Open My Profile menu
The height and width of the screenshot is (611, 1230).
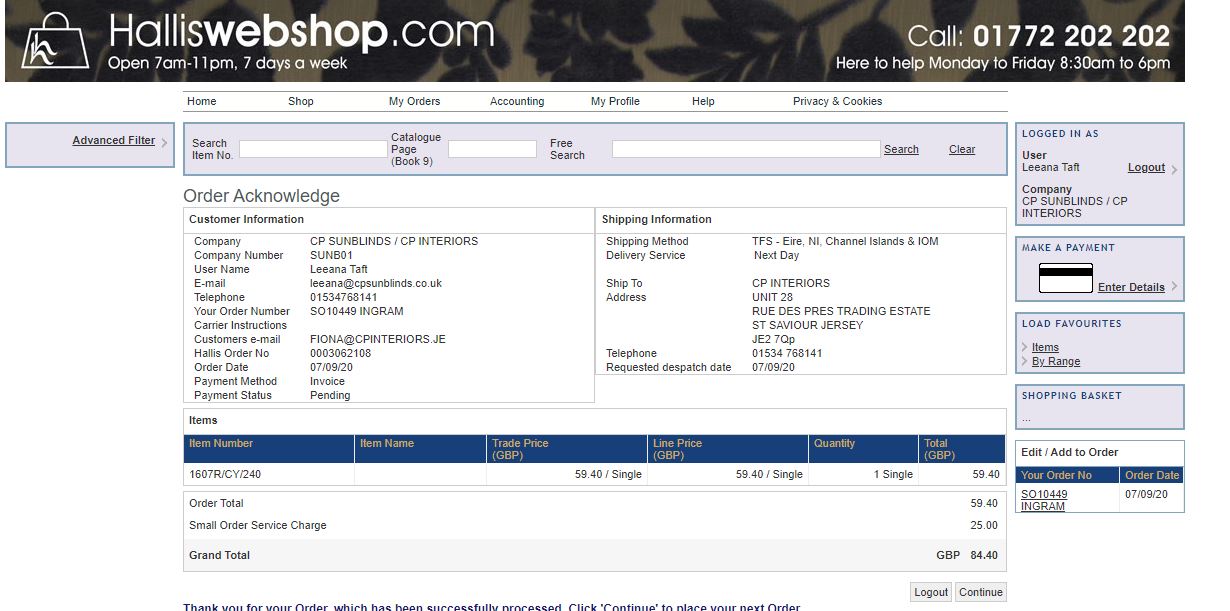(x=615, y=101)
